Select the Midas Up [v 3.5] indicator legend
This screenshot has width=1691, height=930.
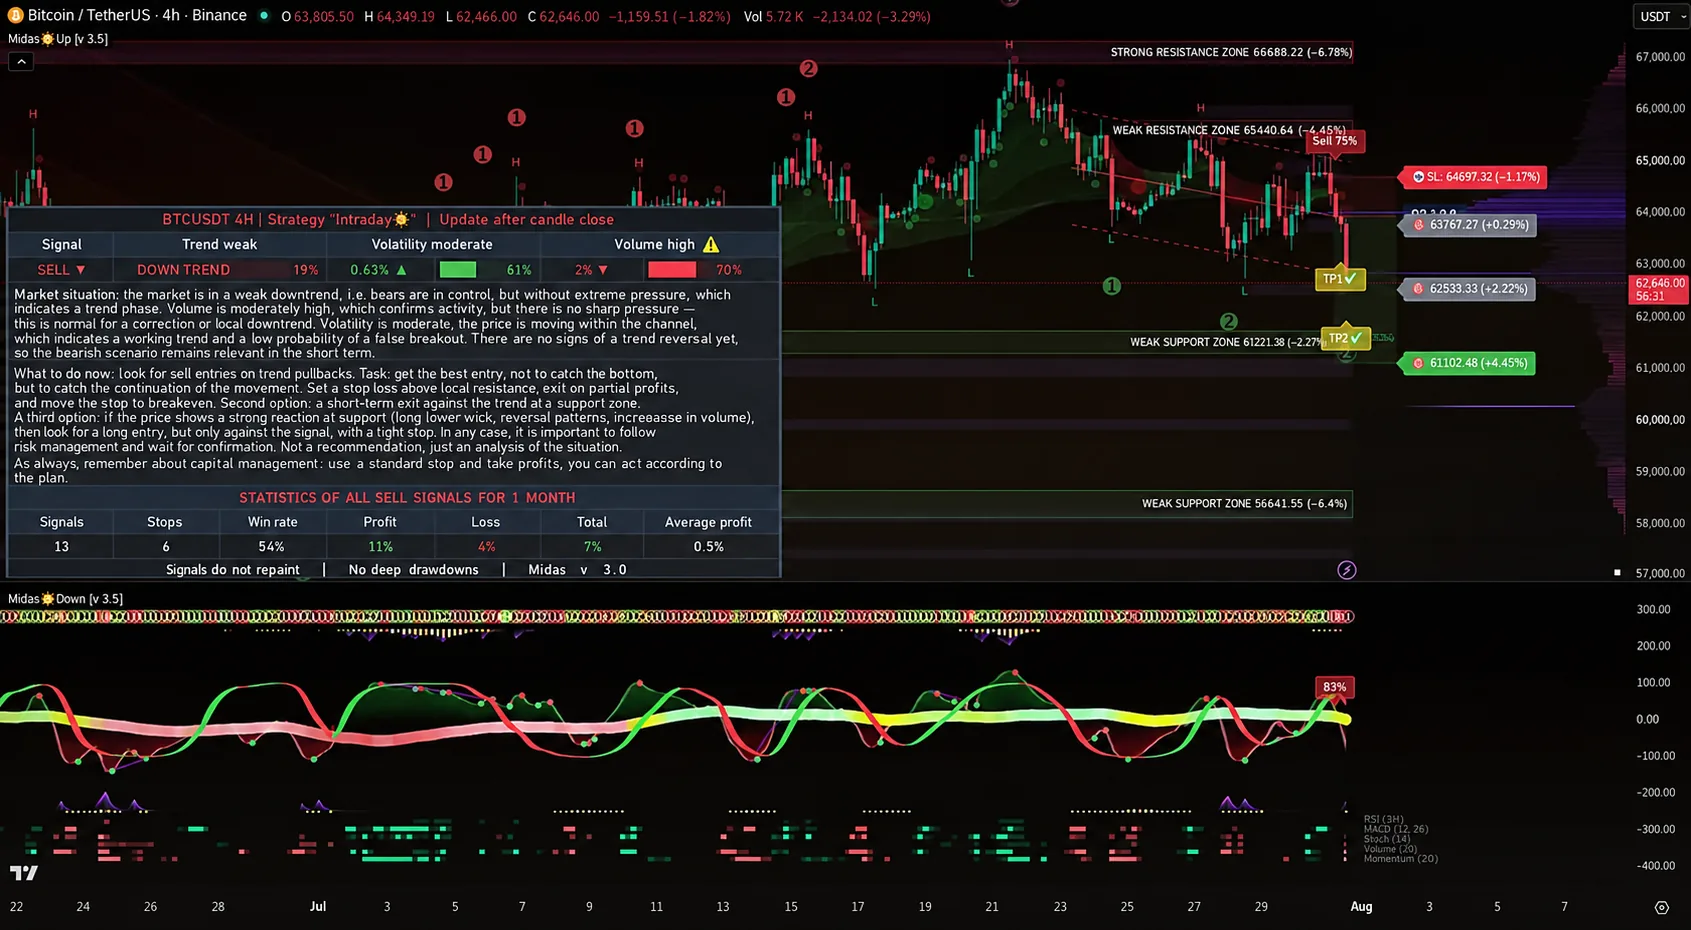coord(58,39)
